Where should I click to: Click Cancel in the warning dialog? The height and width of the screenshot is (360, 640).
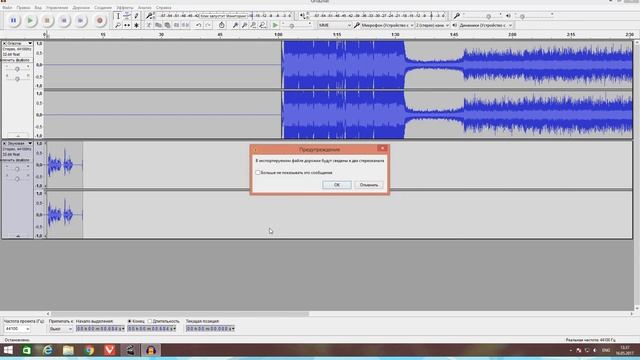[369, 185]
